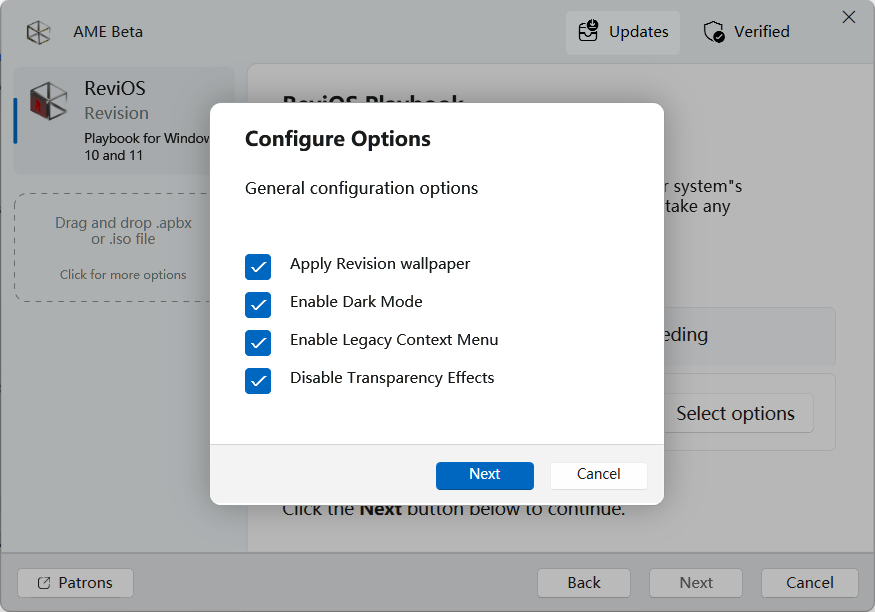This screenshot has width=875, height=612.
Task: Uncheck Enable Dark Mode option
Action: pyautogui.click(x=258, y=304)
